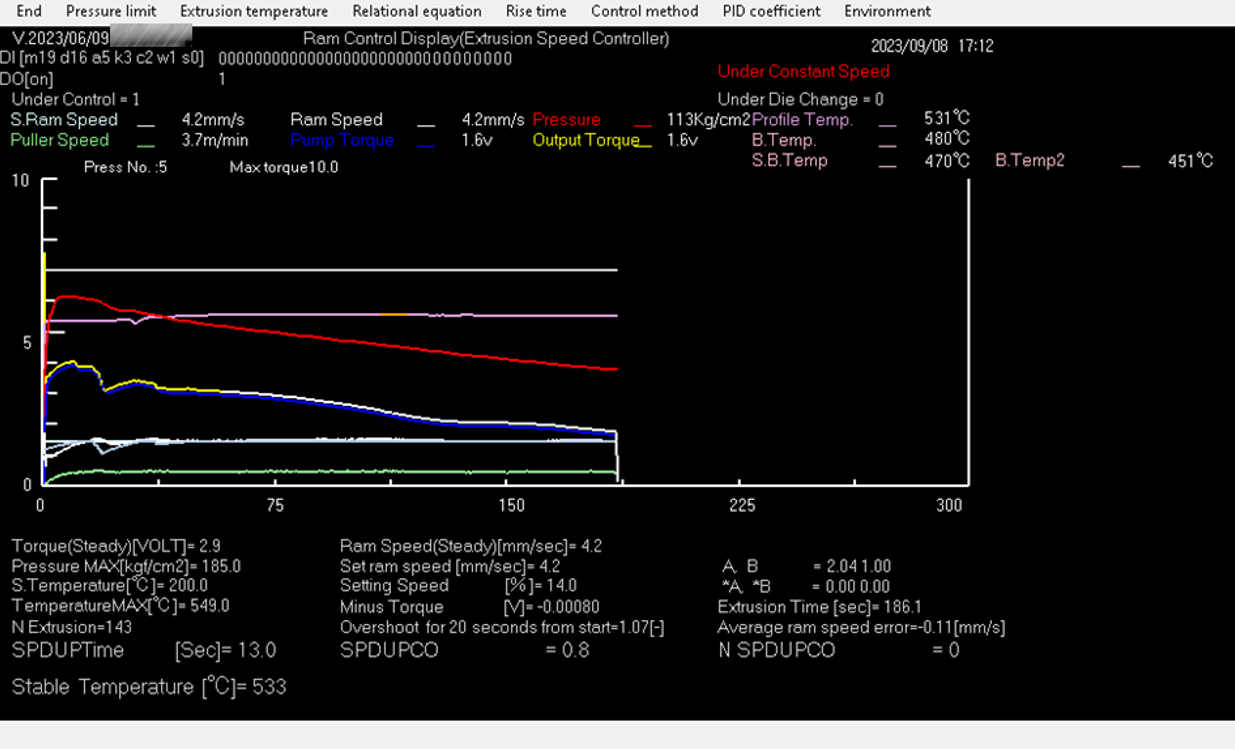Viewport: 1235px width, 749px height.
Task: Open the Relational equation menu
Action: 417,11
